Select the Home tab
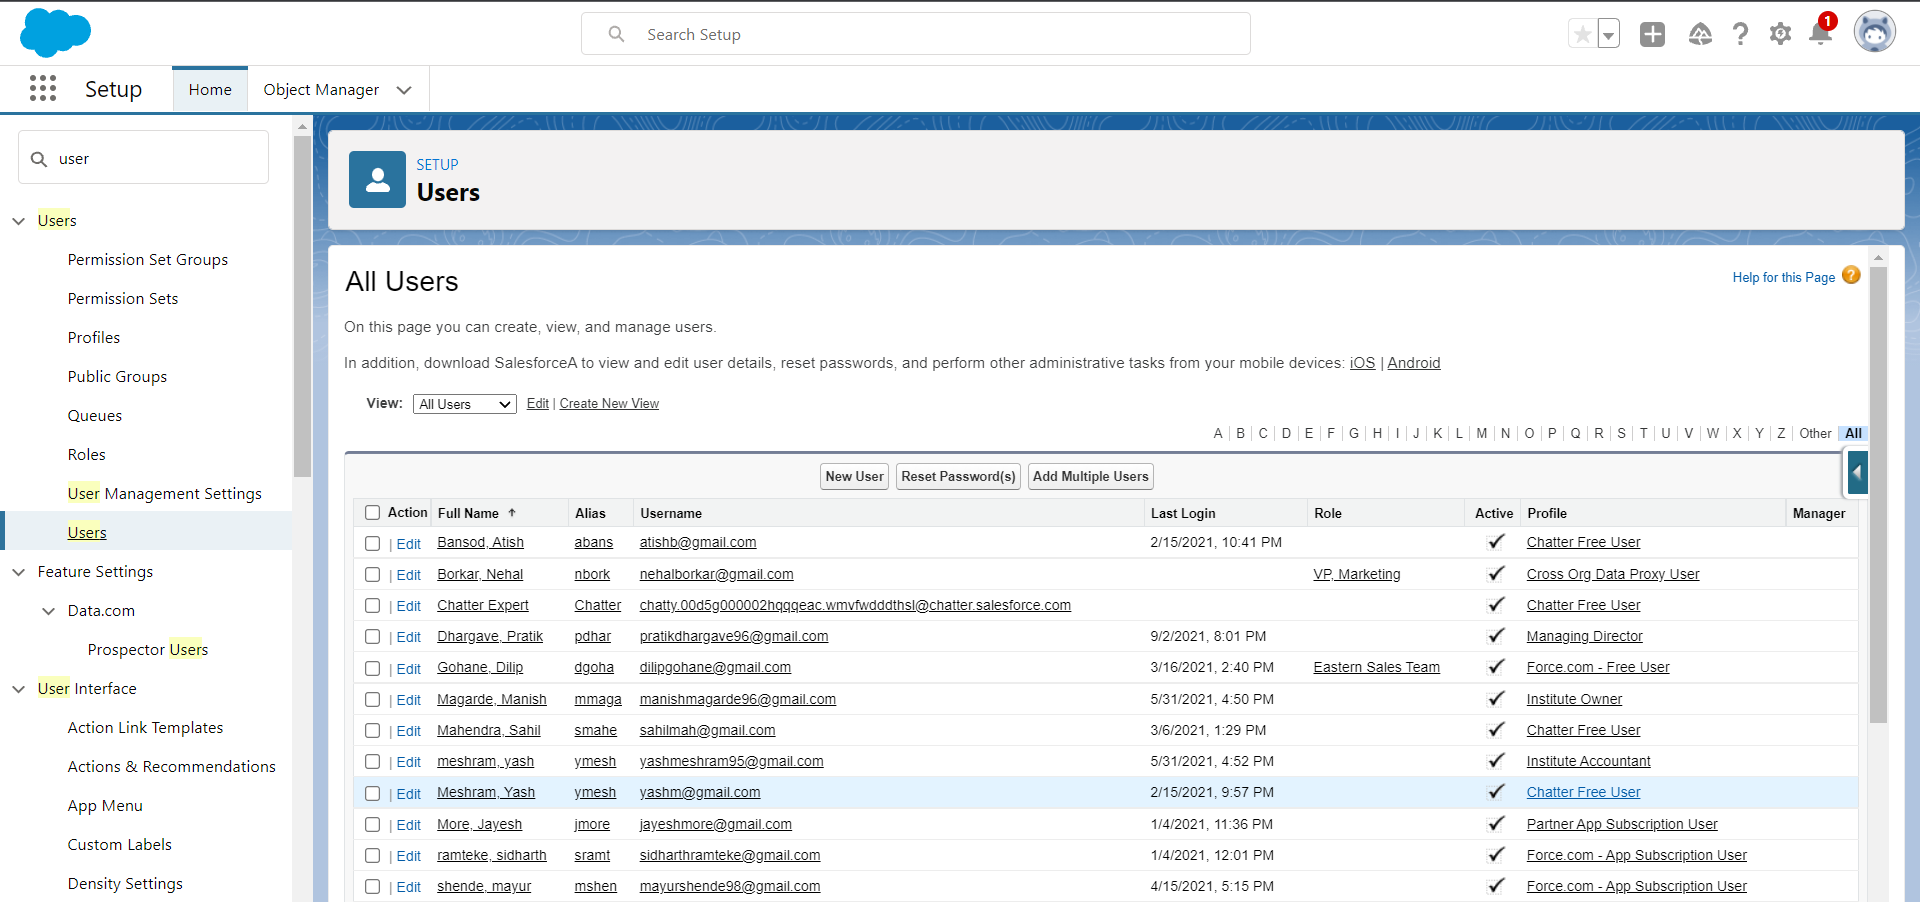 click(210, 90)
